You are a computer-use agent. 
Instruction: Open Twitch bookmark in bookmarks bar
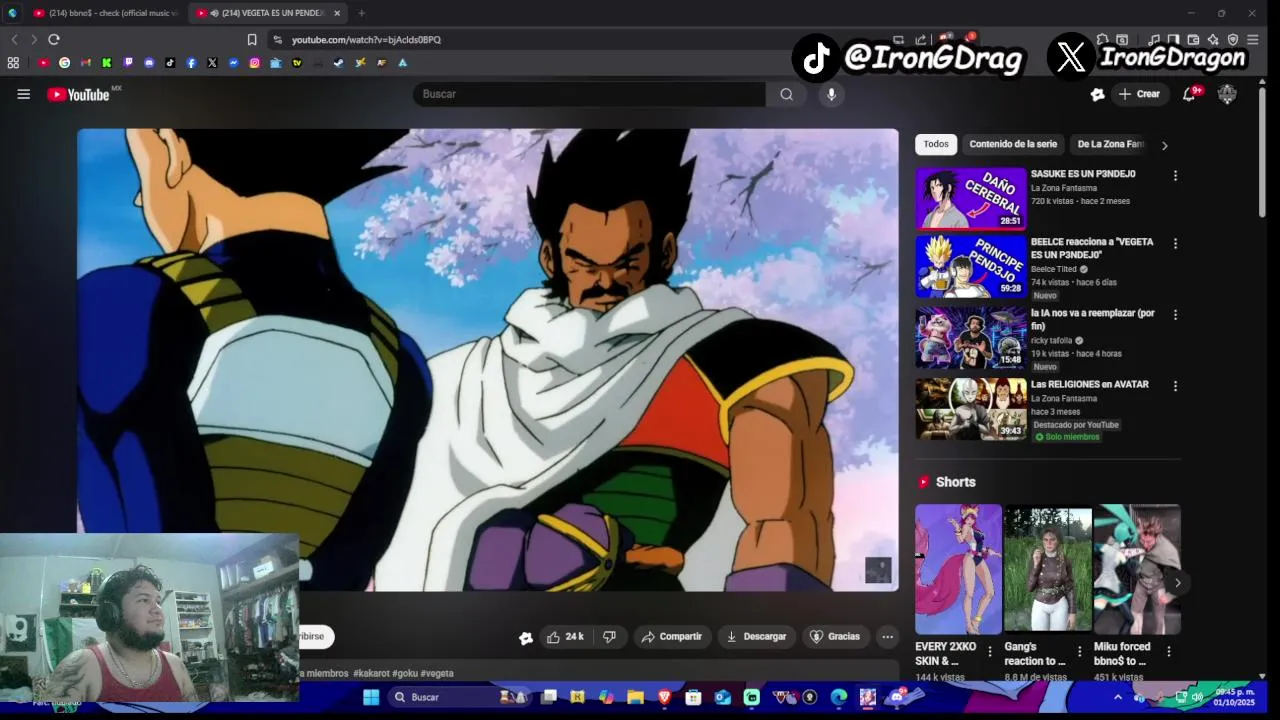128,62
